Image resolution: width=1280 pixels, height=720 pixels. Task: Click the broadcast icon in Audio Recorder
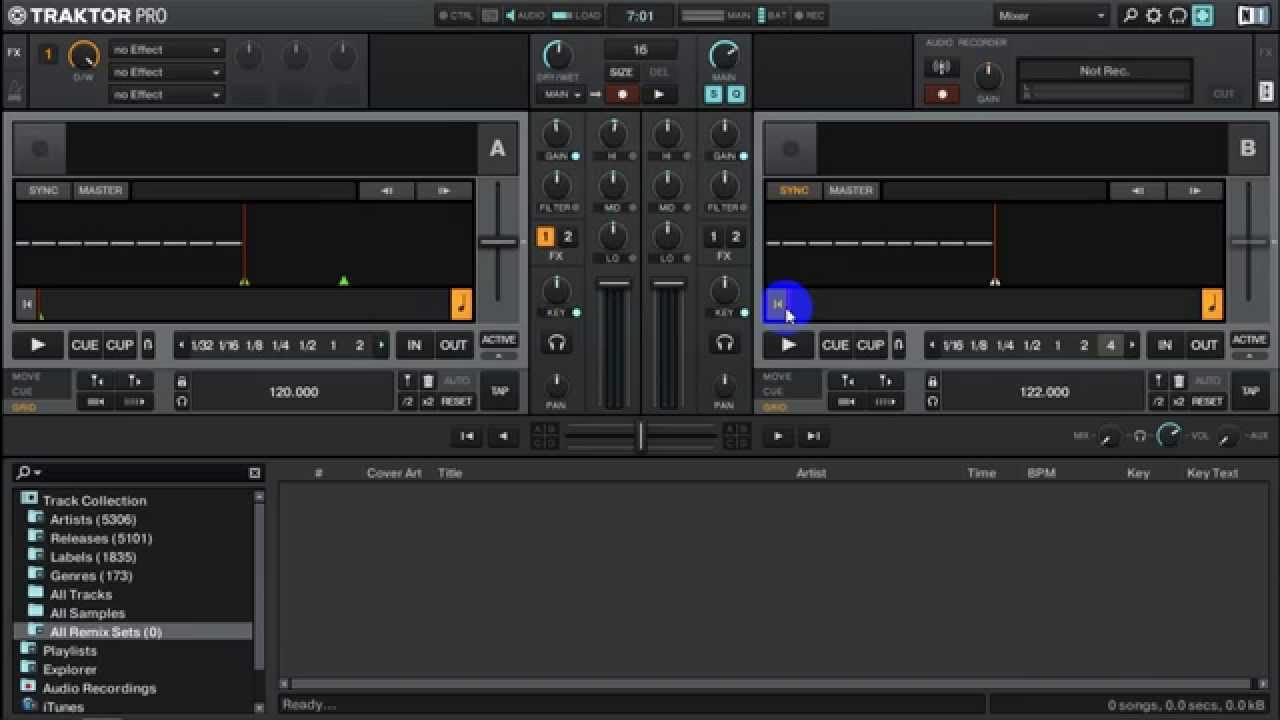point(941,68)
